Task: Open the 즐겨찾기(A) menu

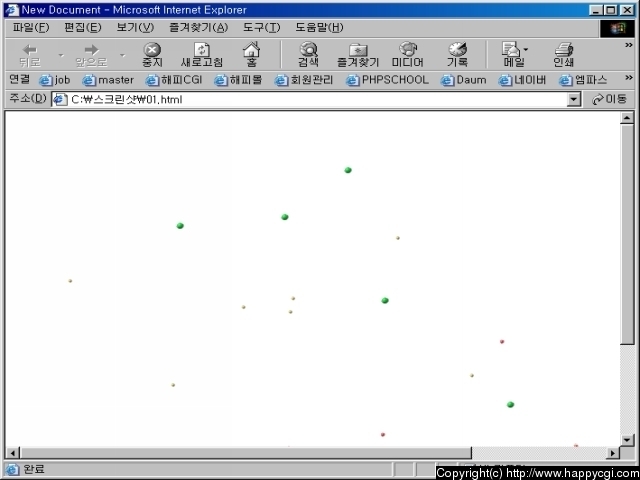Action: coord(198,28)
